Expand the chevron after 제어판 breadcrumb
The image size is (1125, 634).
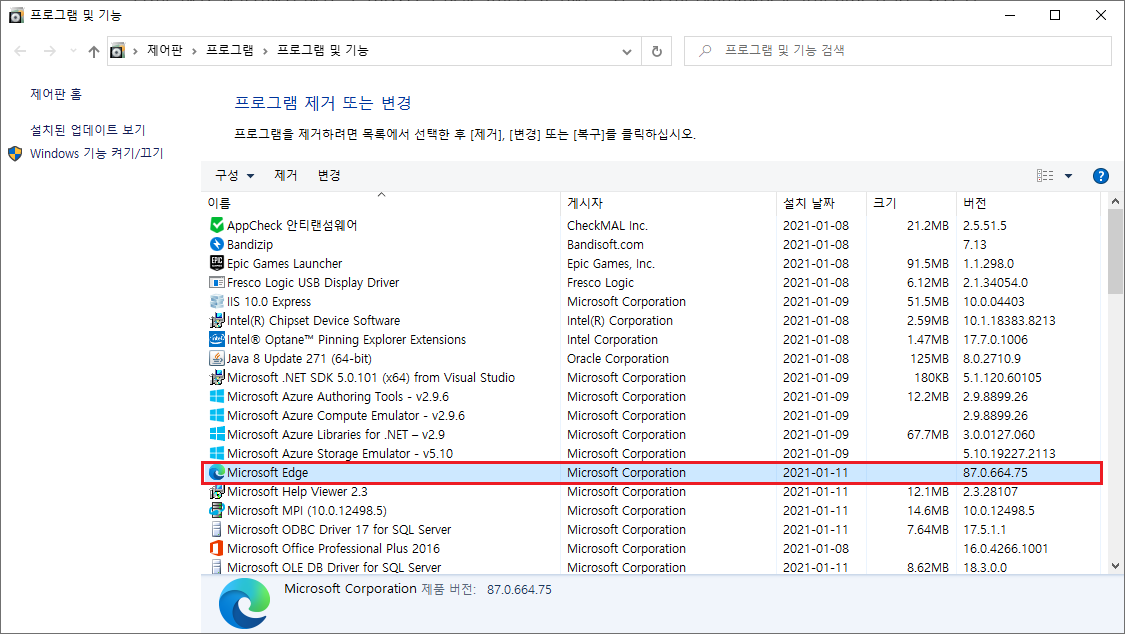click(x=194, y=51)
